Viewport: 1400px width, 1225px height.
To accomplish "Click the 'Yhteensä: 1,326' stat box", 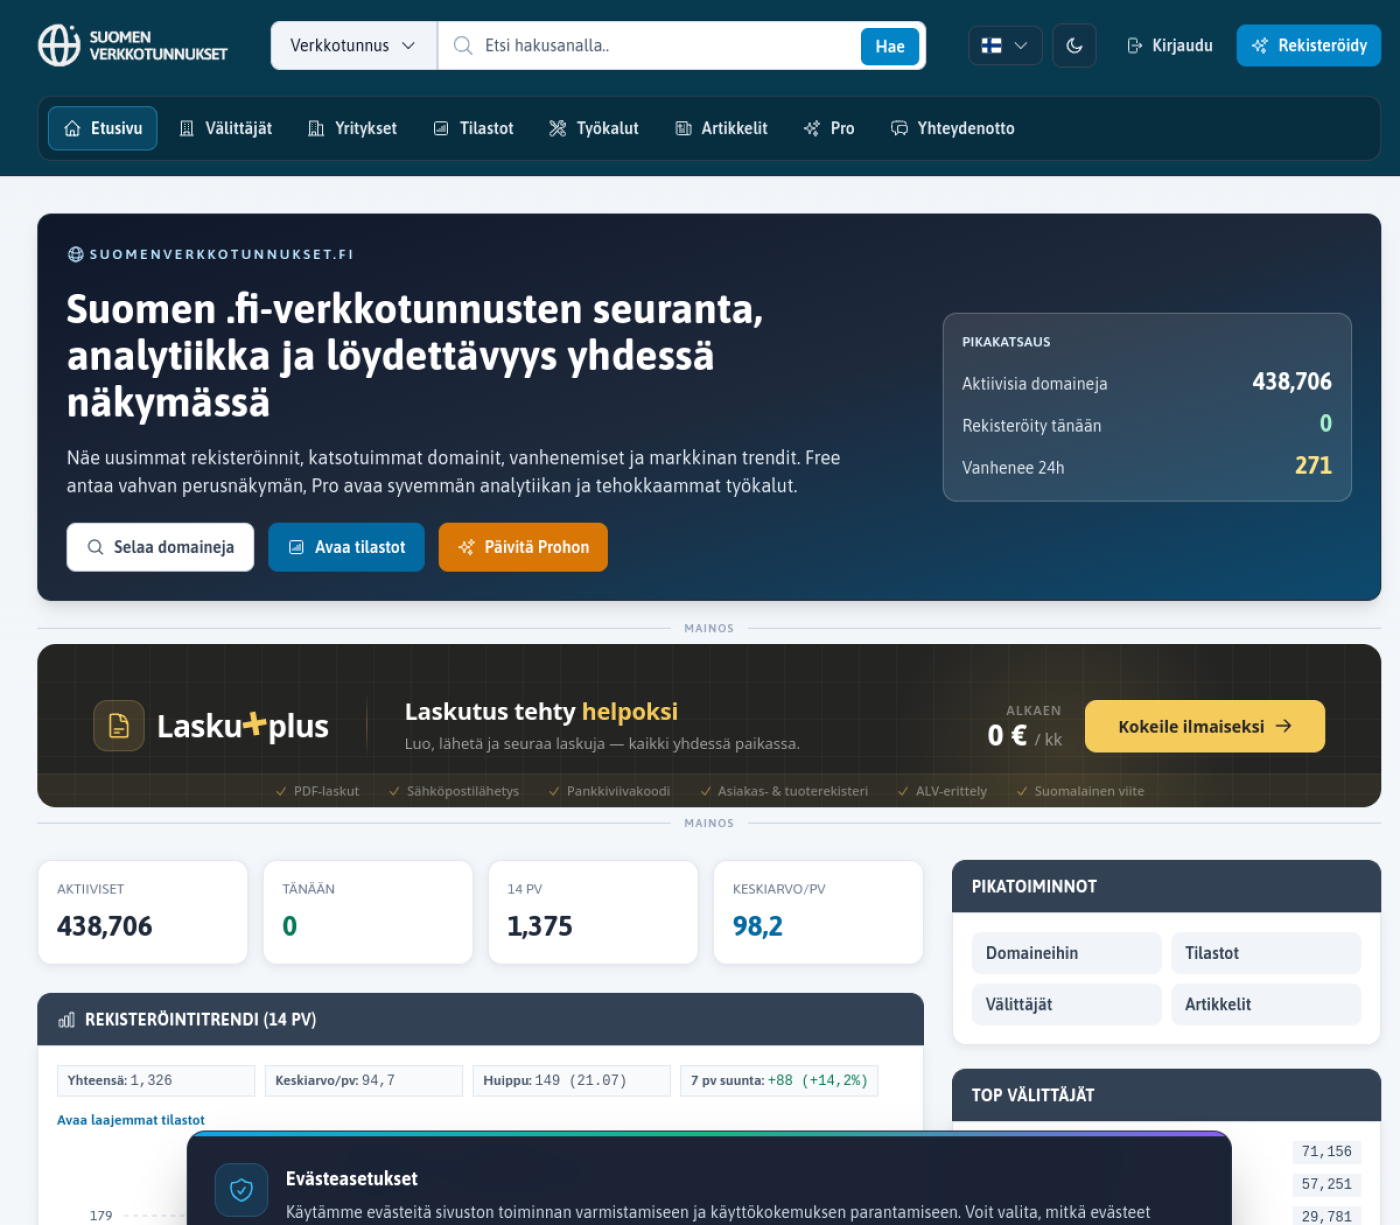I will click(156, 1080).
